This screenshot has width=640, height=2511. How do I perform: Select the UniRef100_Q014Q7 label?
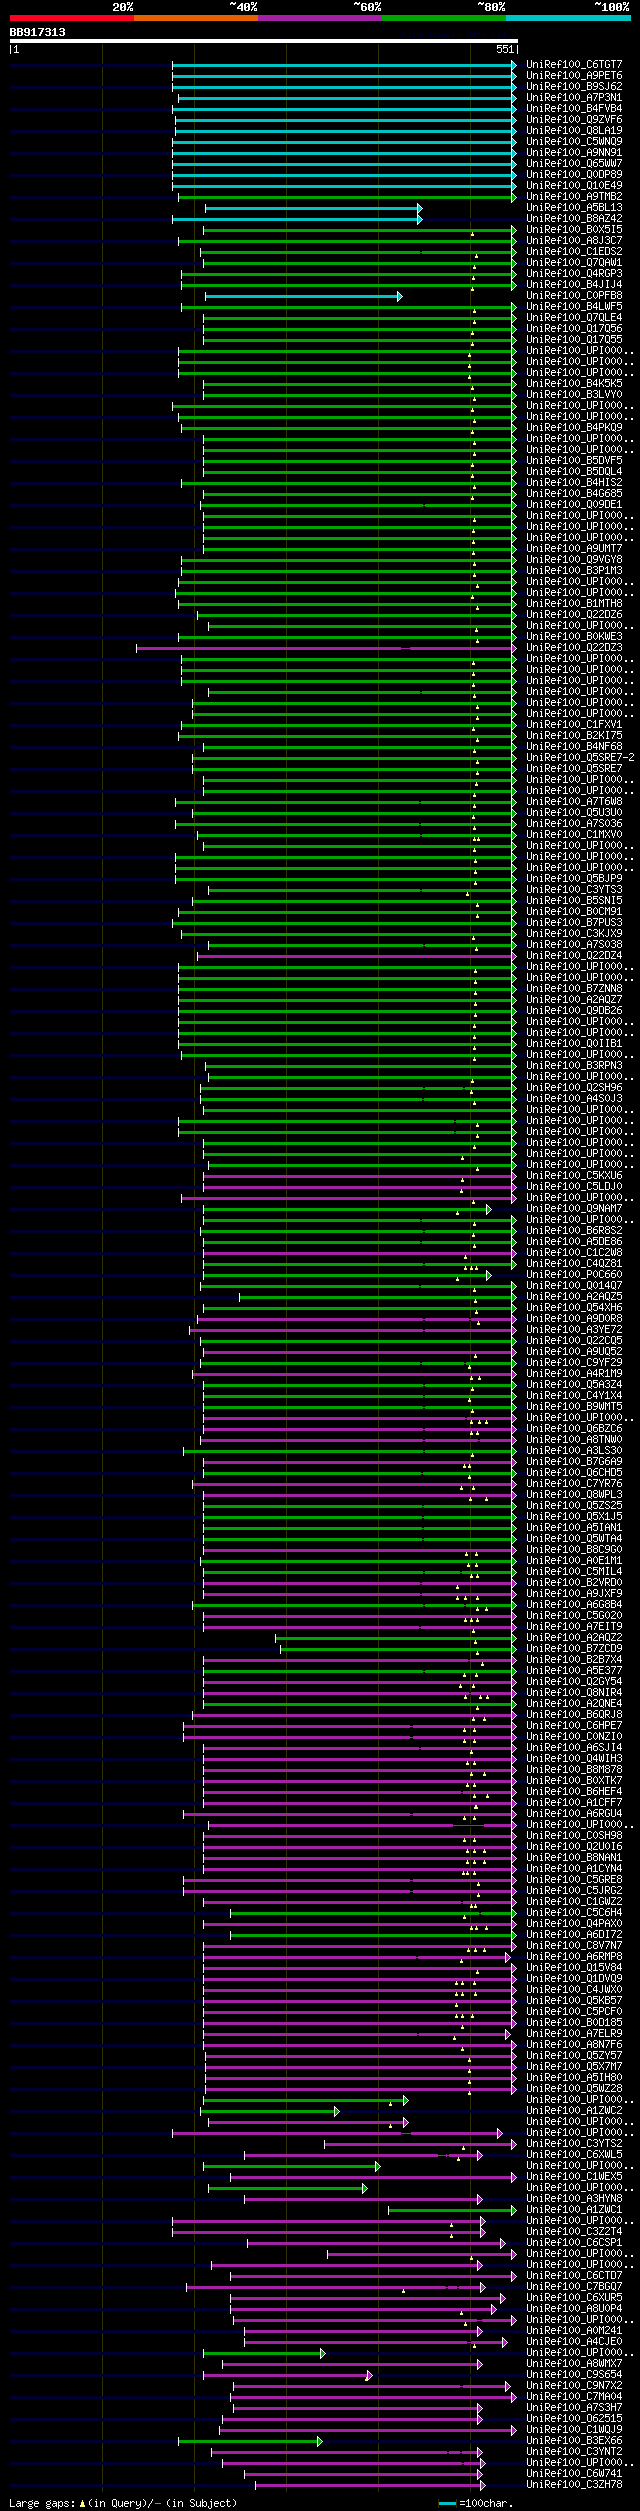574,1286
